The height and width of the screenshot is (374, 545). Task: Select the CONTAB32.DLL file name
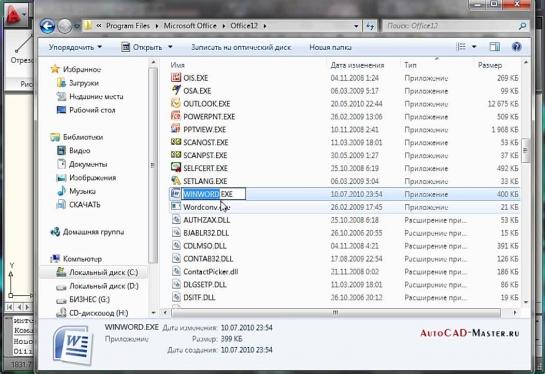click(x=208, y=259)
